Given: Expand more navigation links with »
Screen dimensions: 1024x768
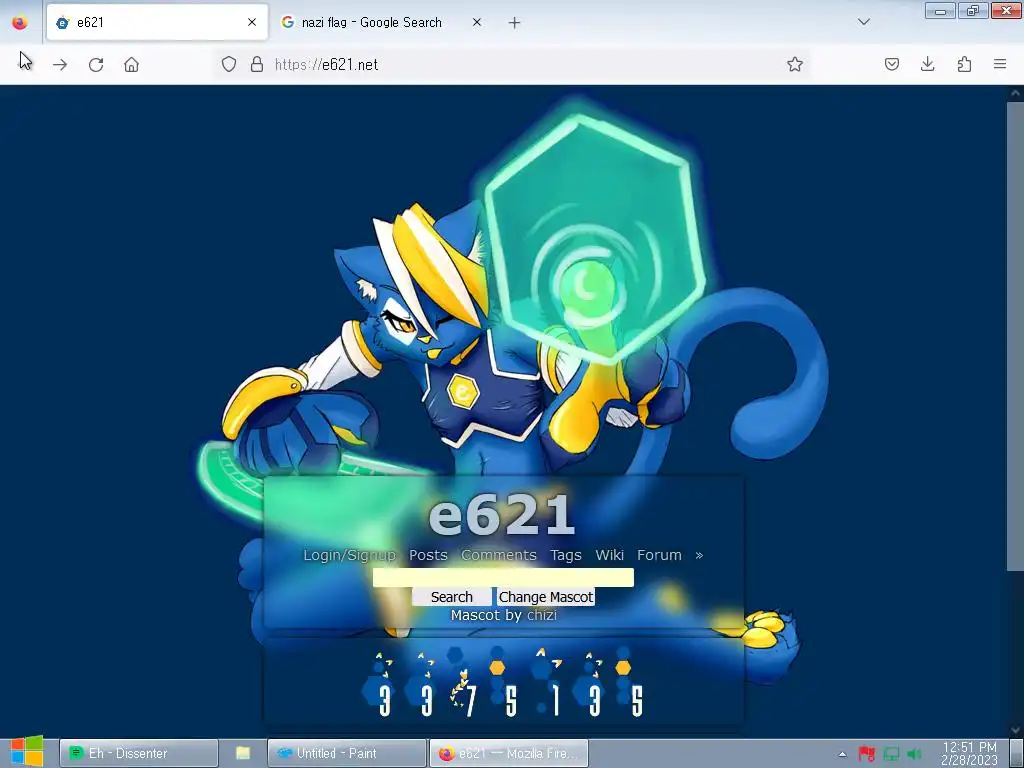Looking at the screenshot, I should point(699,555).
